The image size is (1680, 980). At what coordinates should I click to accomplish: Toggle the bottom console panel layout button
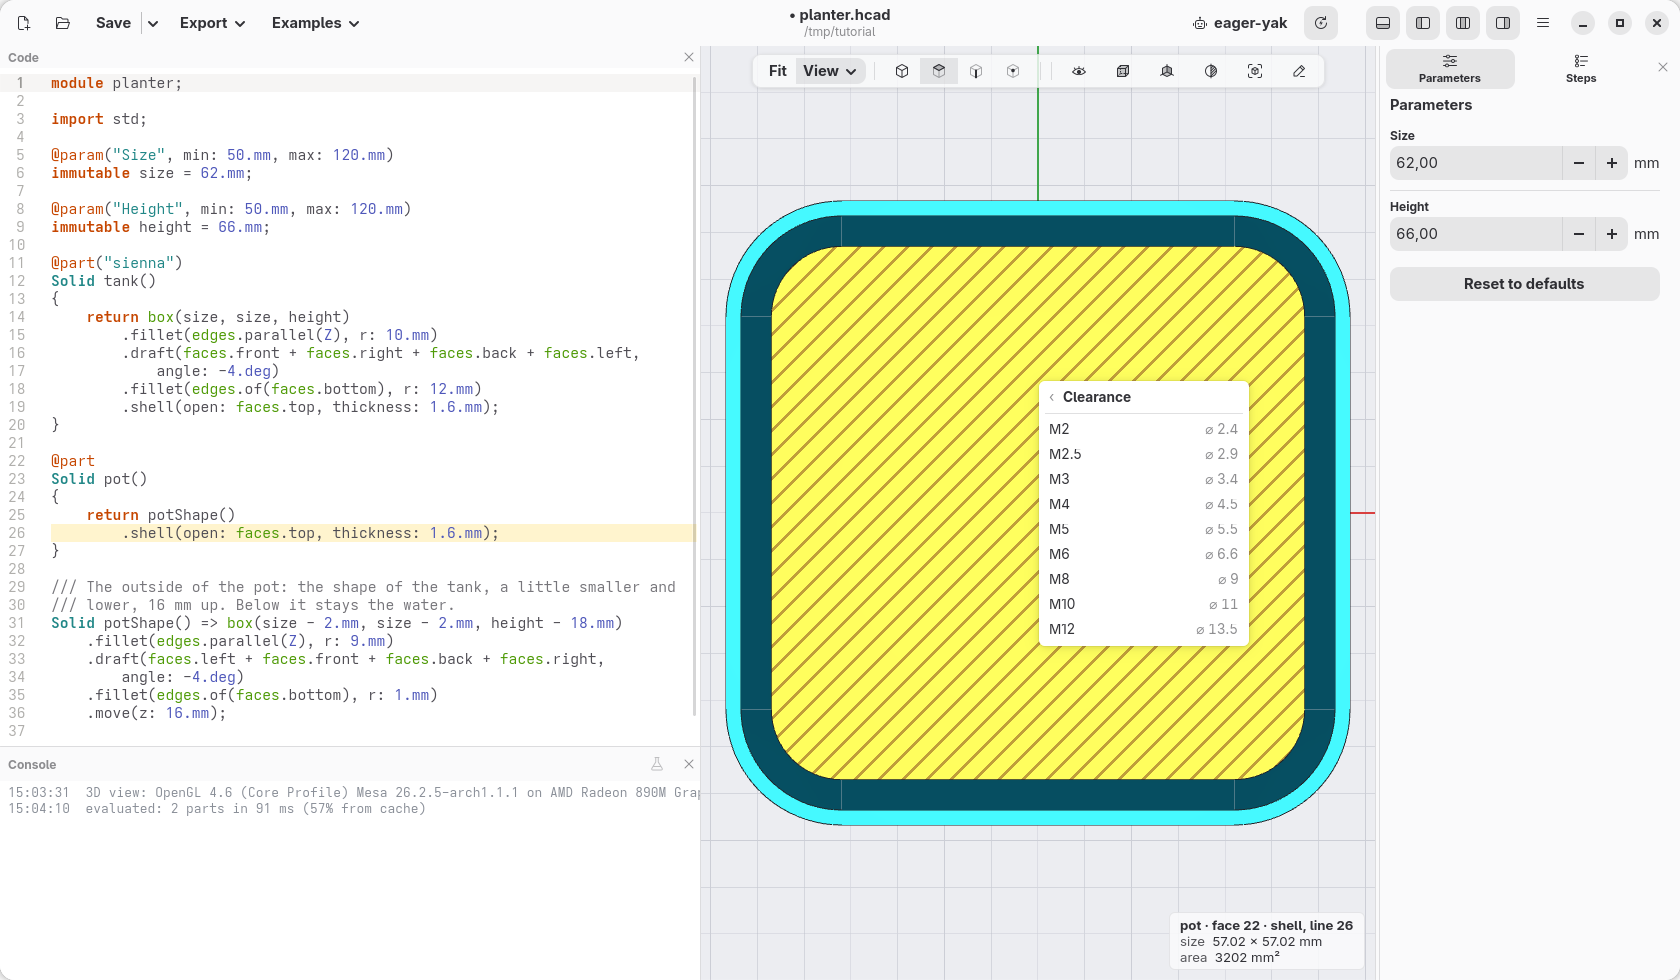pyautogui.click(x=1383, y=23)
